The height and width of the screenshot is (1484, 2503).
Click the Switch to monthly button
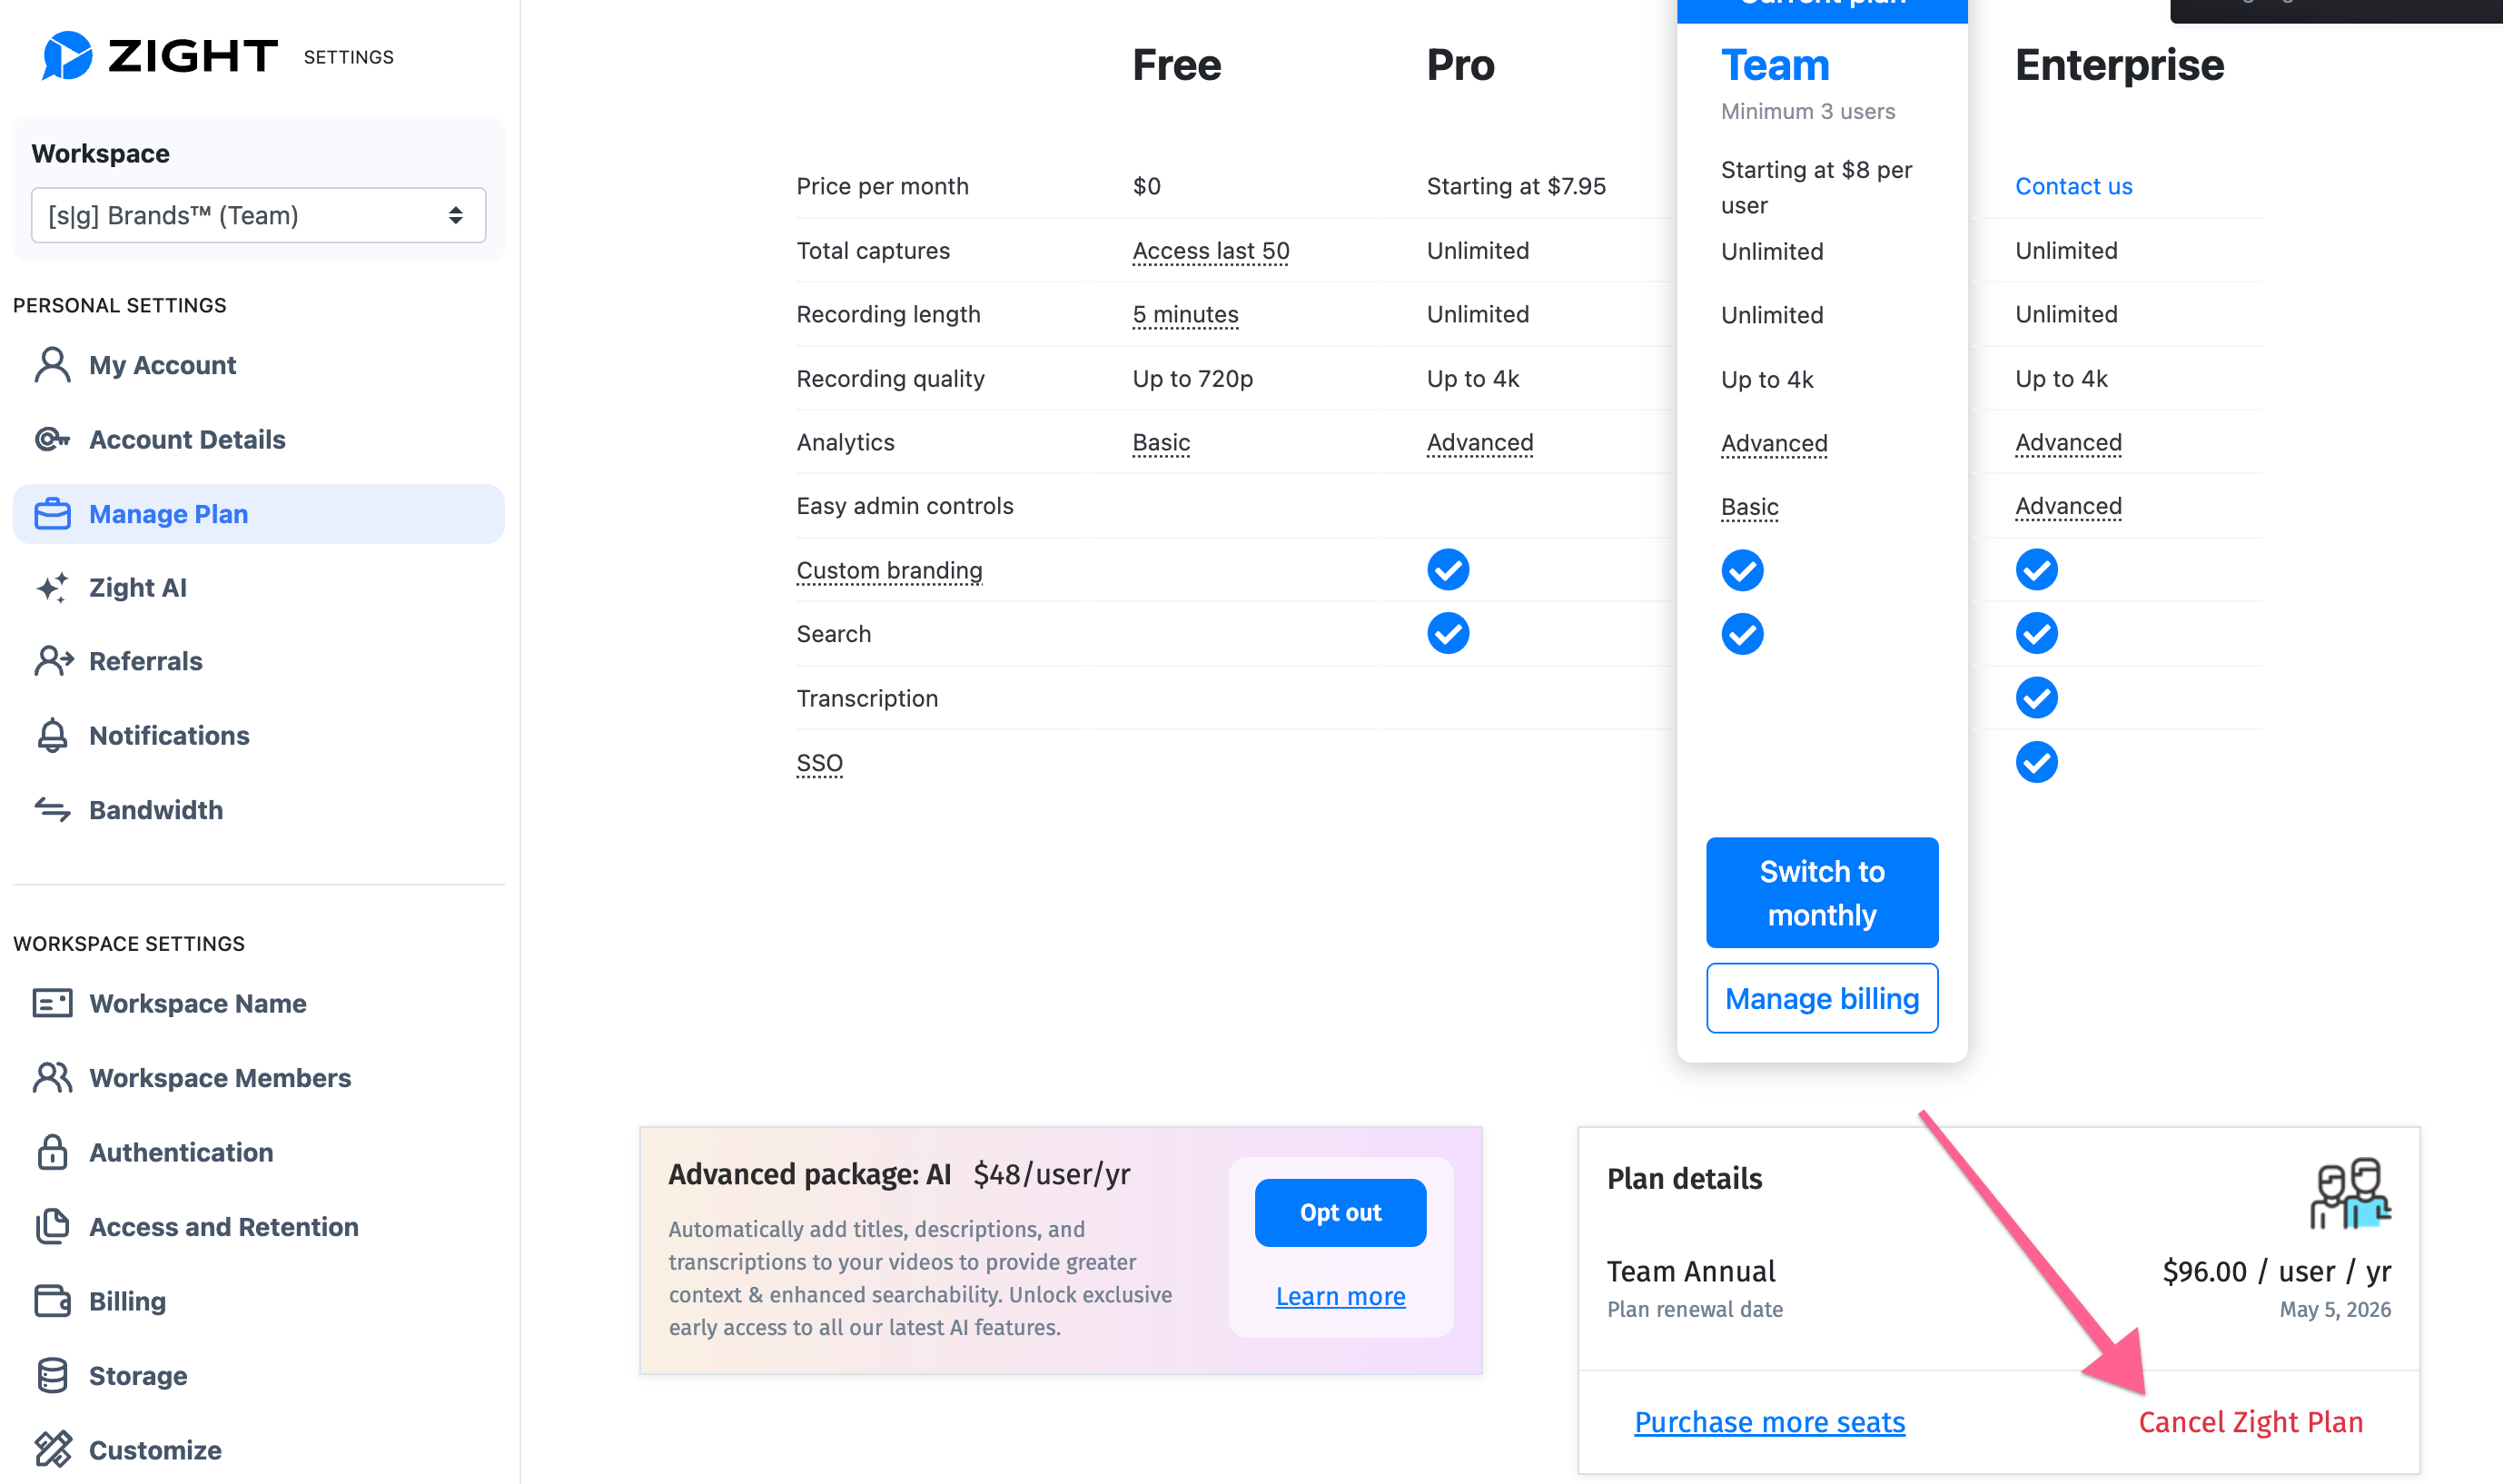(1822, 893)
